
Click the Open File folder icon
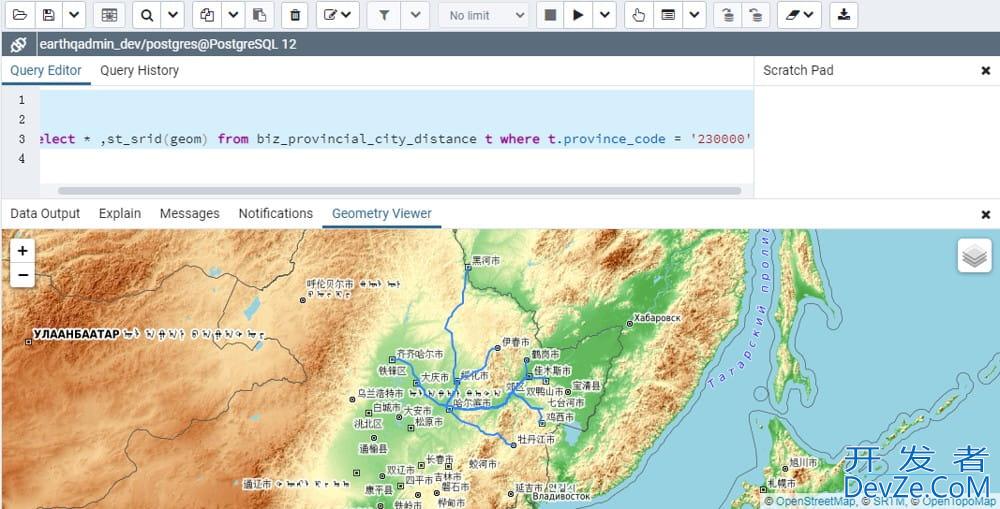click(19, 15)
